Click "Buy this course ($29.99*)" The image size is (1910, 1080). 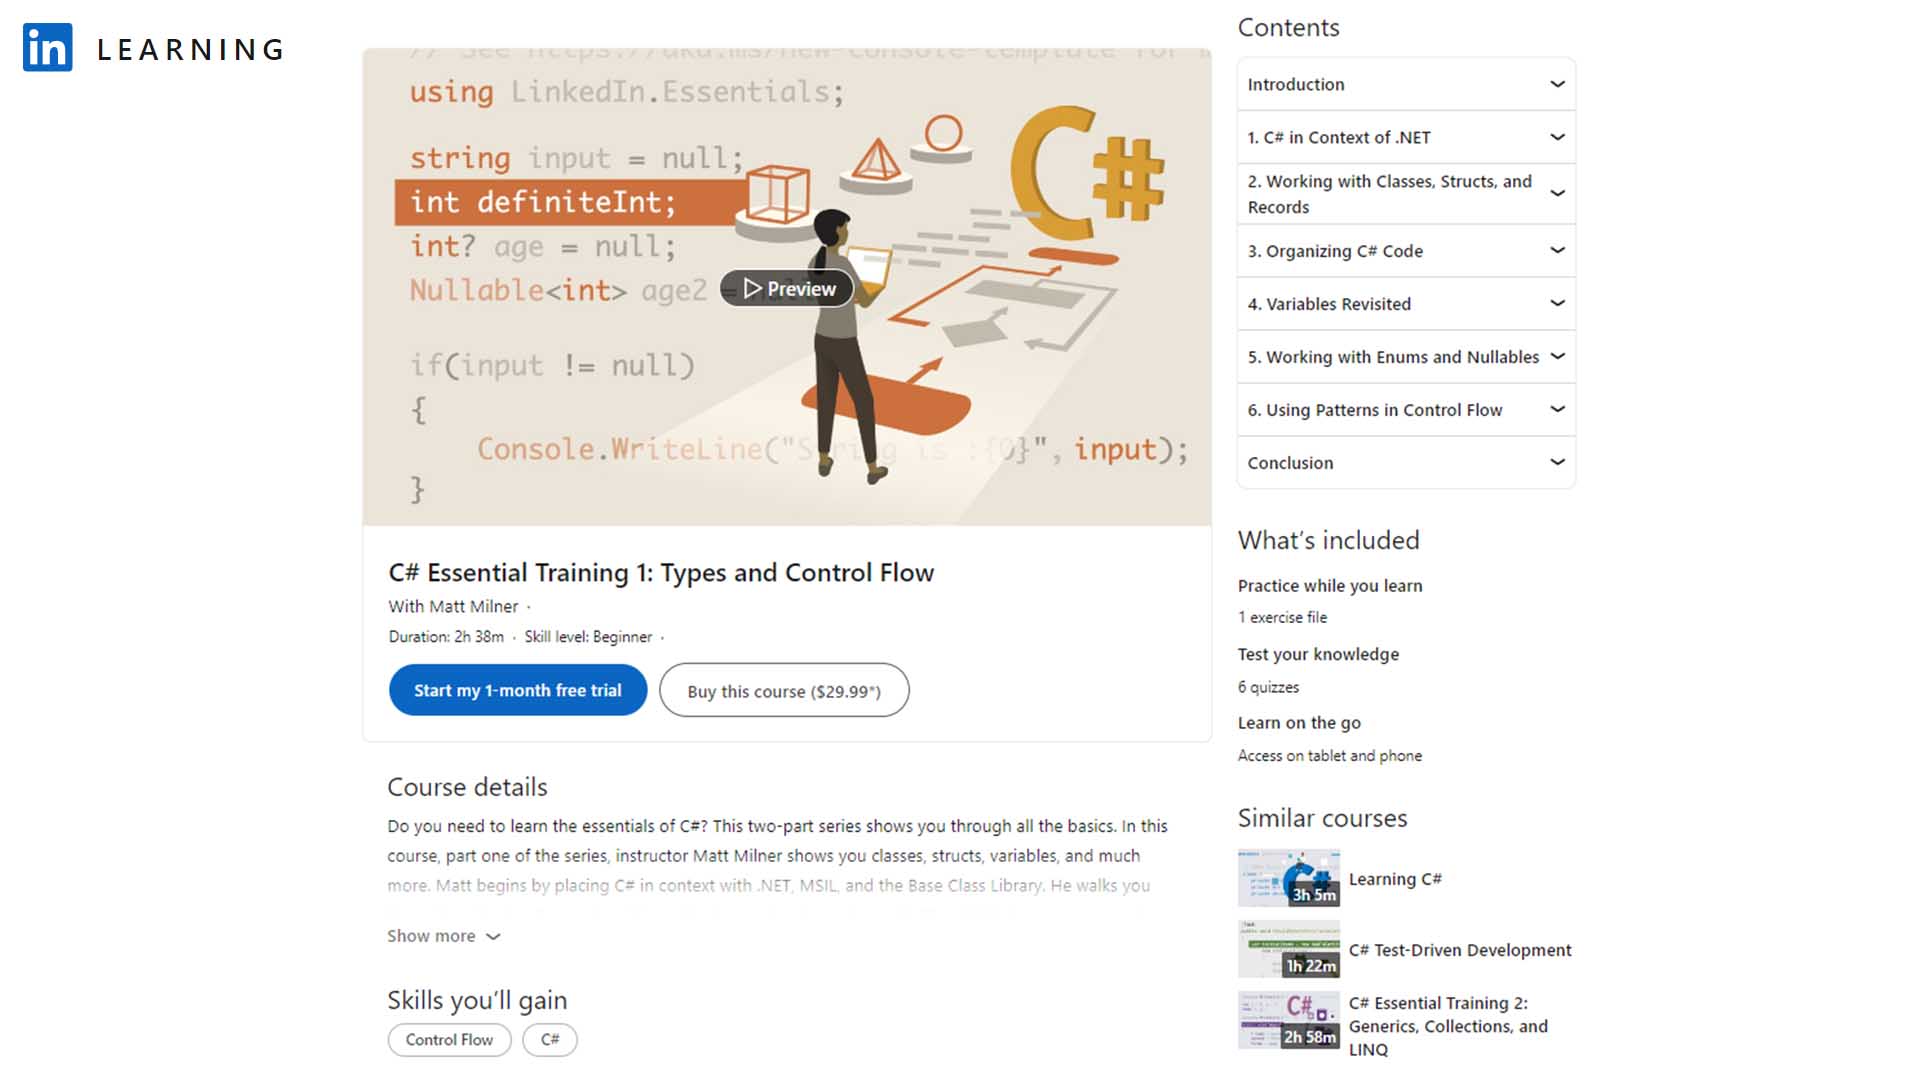click(784, 690)
